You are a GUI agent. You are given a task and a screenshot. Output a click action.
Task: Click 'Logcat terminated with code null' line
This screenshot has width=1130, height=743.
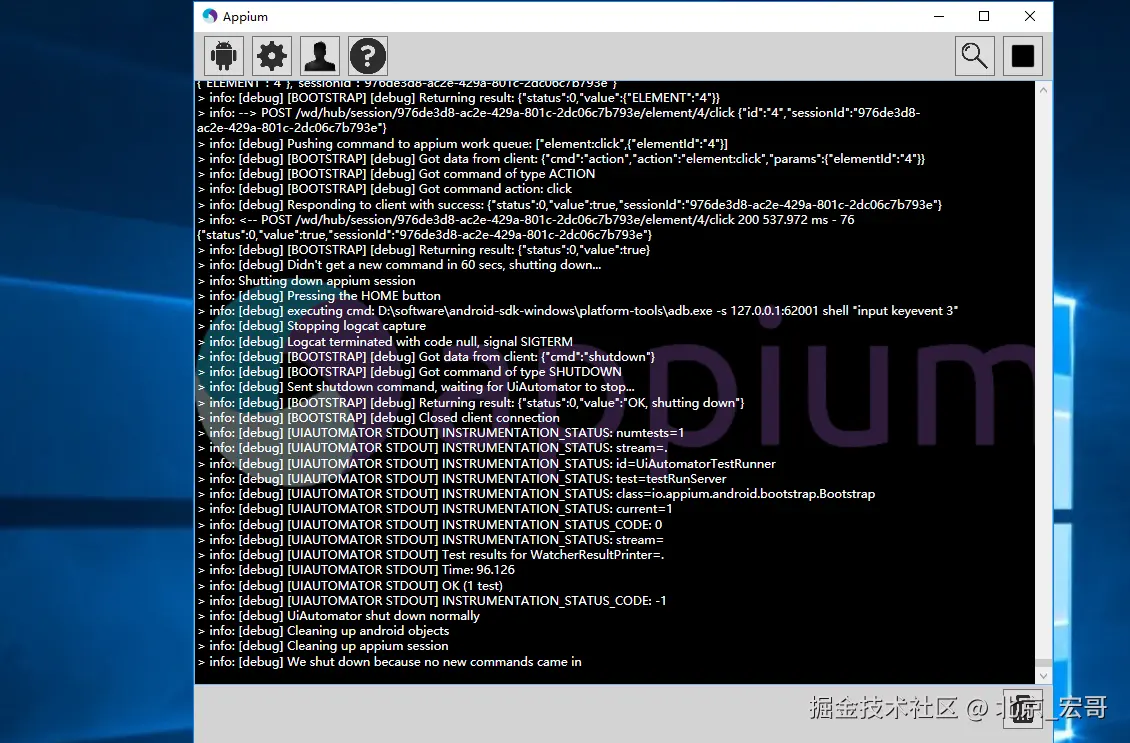[385, 342]
